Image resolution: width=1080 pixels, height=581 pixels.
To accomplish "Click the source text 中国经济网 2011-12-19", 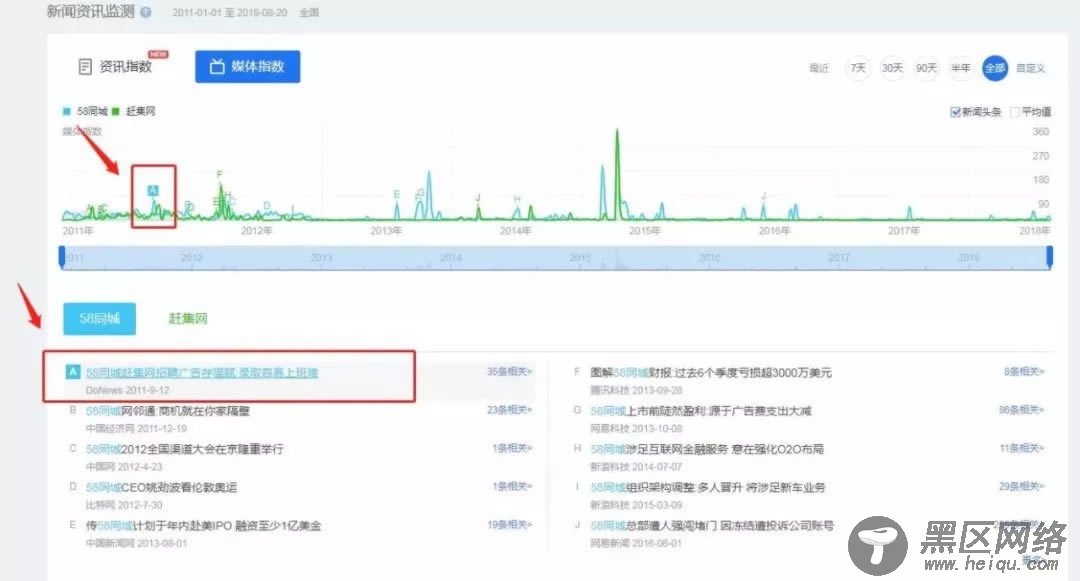I will (x=136, y=428).
